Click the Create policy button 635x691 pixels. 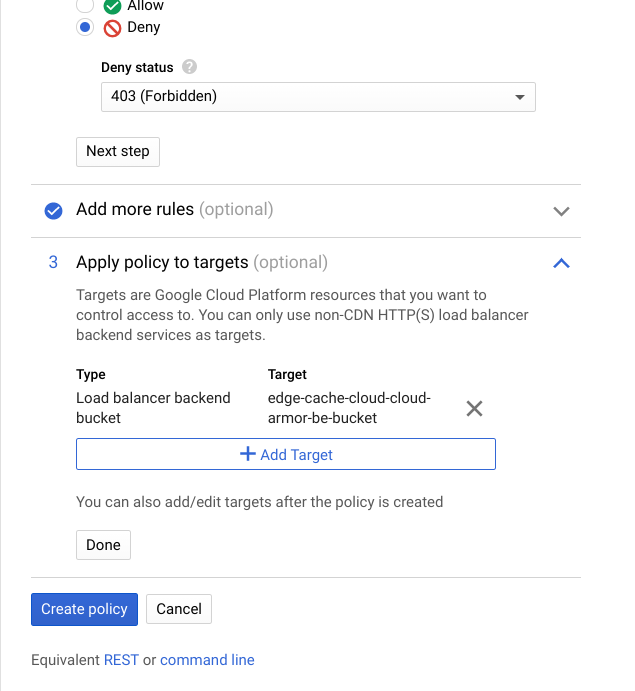84,609
